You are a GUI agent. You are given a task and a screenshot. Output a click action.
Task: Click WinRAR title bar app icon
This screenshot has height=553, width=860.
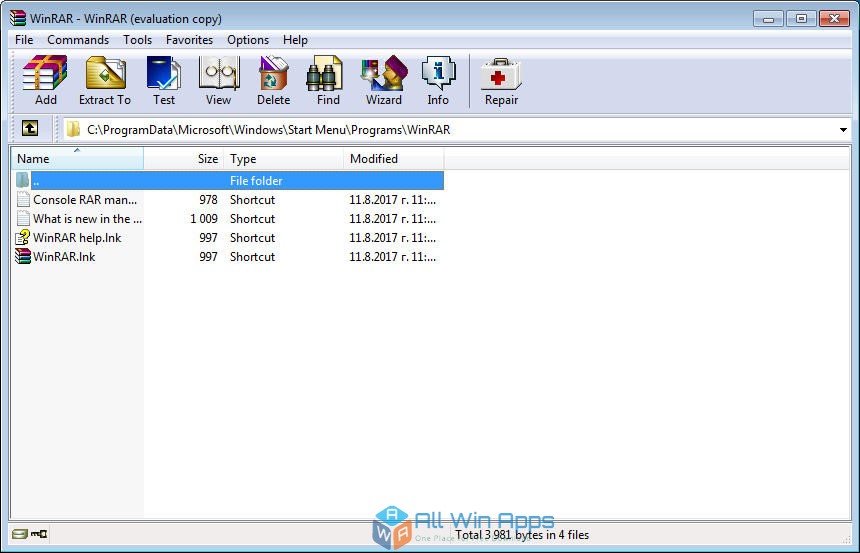pos(18,18)
